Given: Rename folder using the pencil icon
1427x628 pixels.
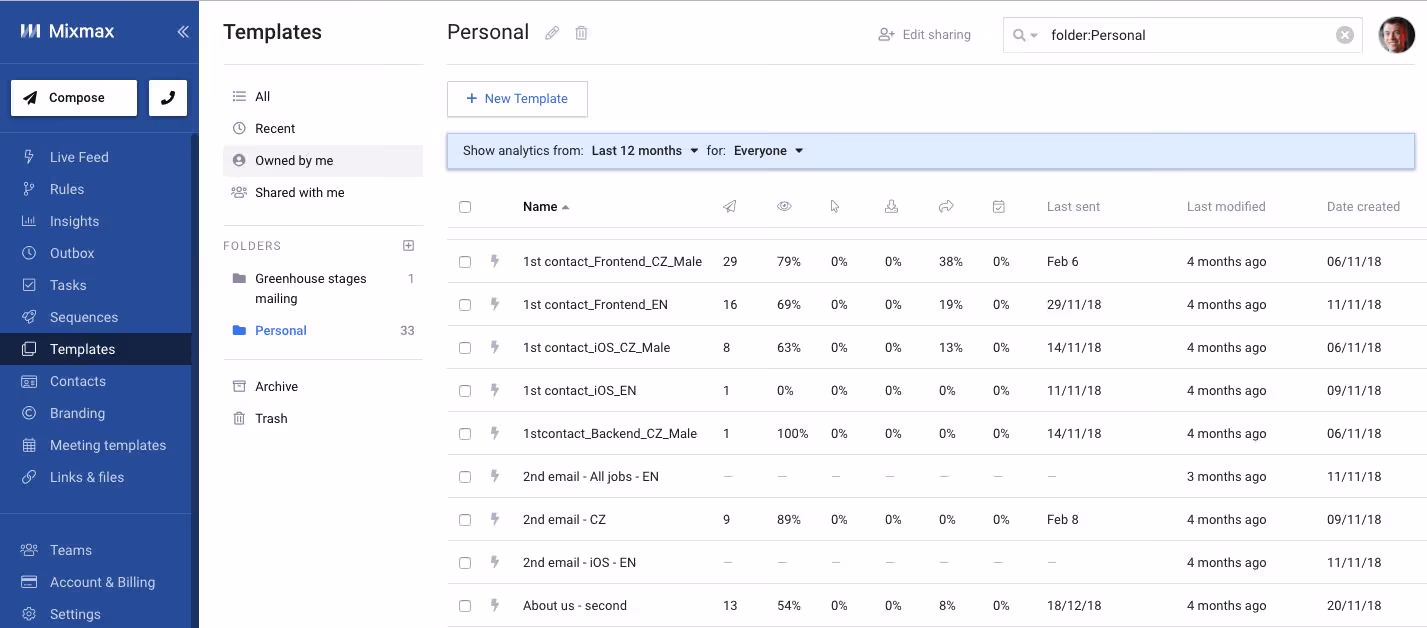Looking at the screenshot, I should (x=552, y=33).
